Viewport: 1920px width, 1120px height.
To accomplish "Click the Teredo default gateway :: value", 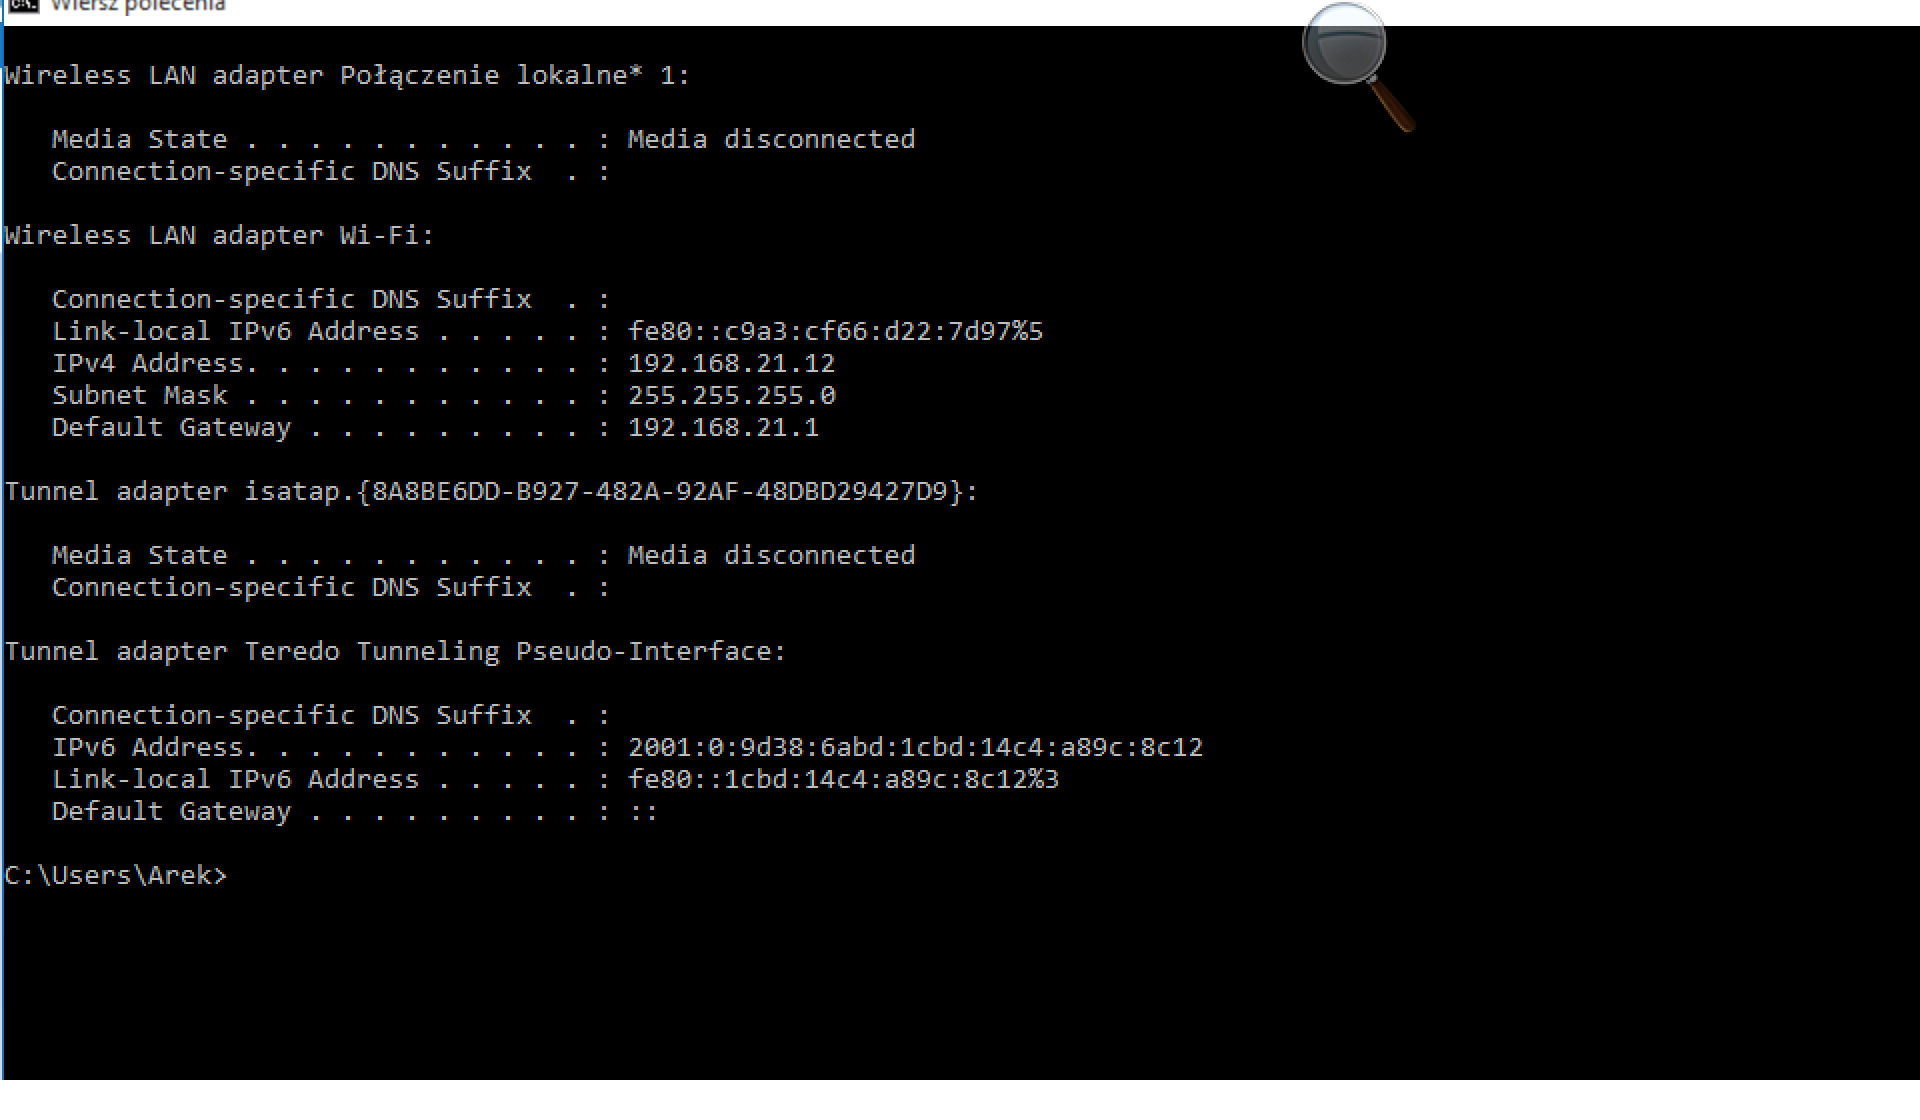I will tap(643, 811).
